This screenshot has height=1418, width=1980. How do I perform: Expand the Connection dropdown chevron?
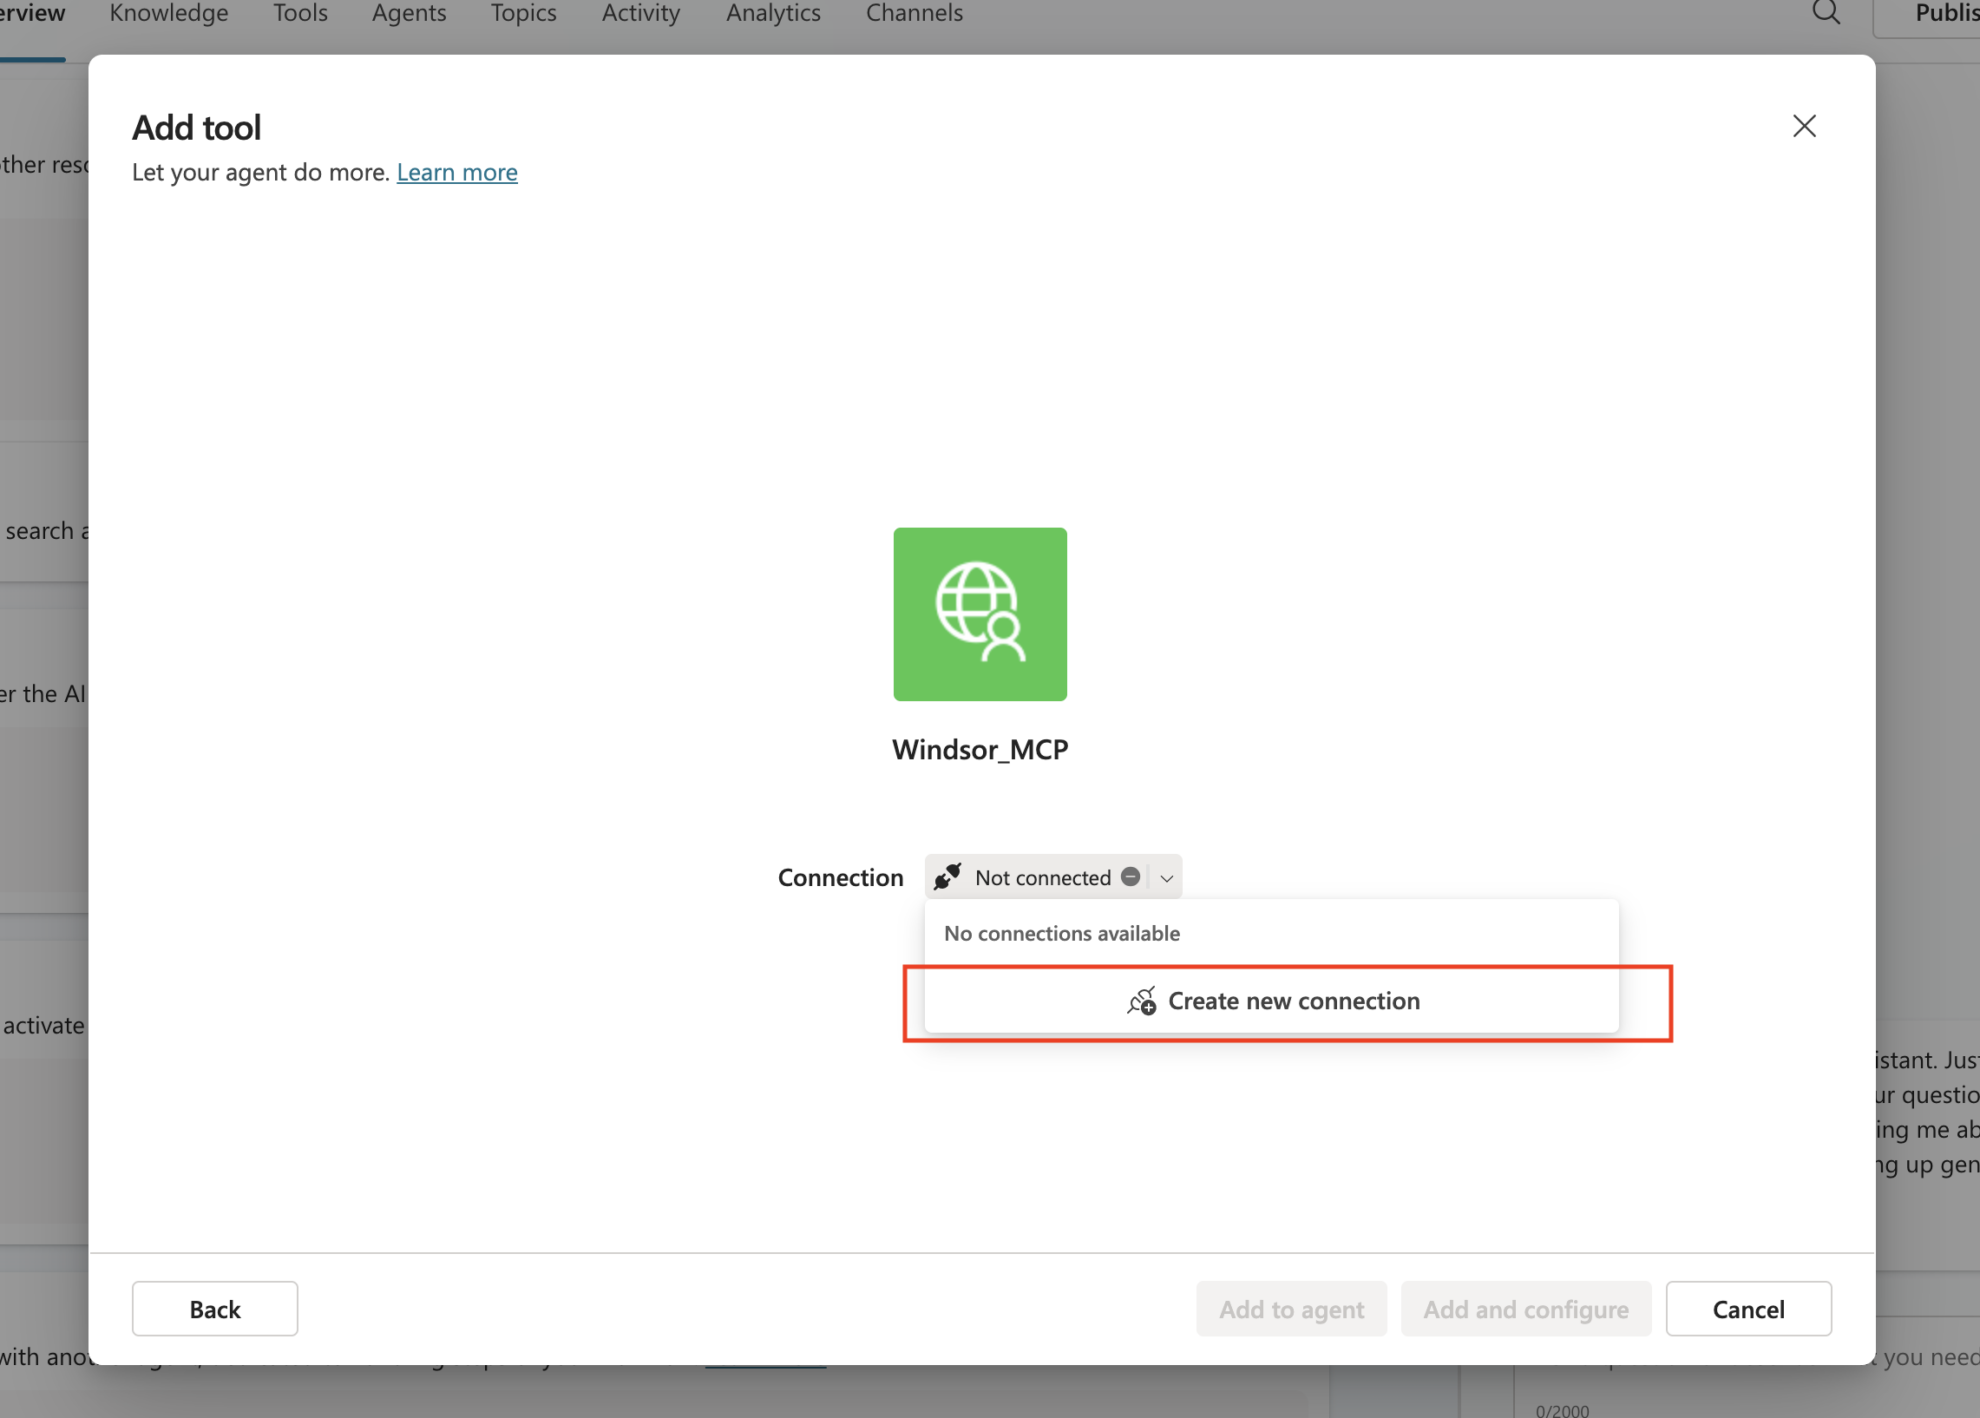[x=1166, y=878]
